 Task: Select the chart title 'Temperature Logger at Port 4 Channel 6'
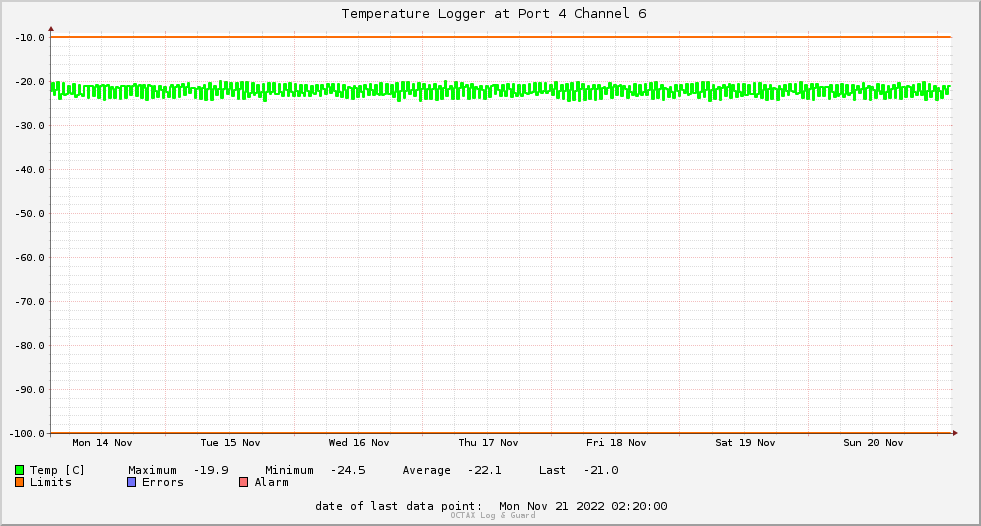pyautogui.click(x=494, y=14)
